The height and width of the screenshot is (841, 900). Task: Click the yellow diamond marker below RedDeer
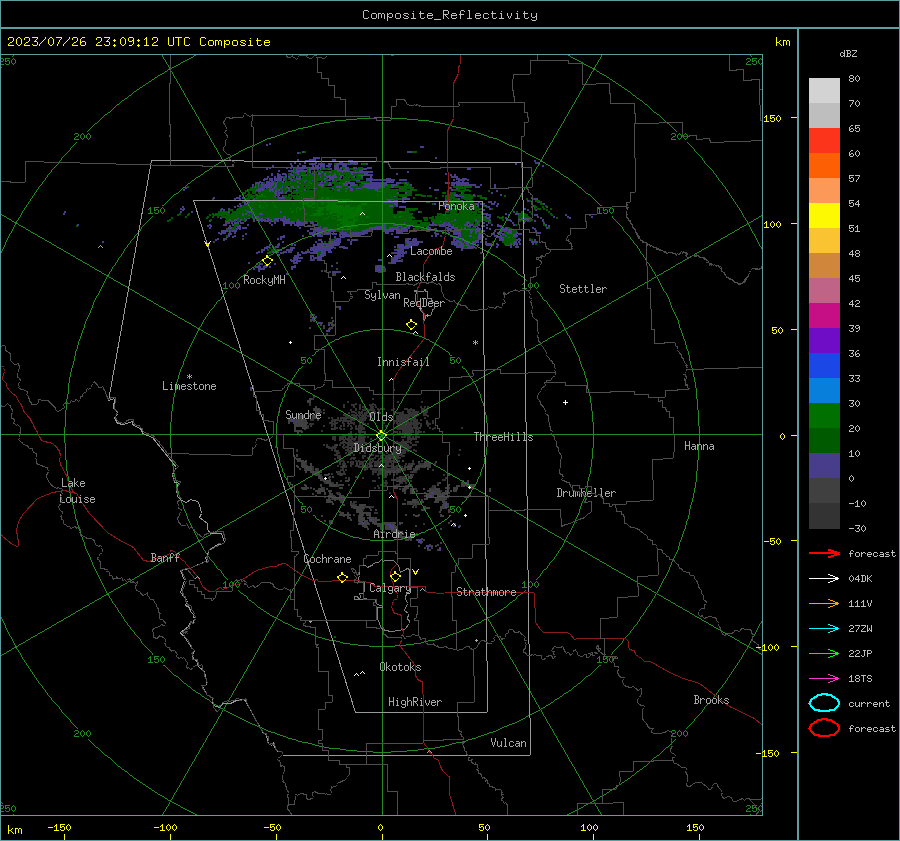tap(411, 324)
